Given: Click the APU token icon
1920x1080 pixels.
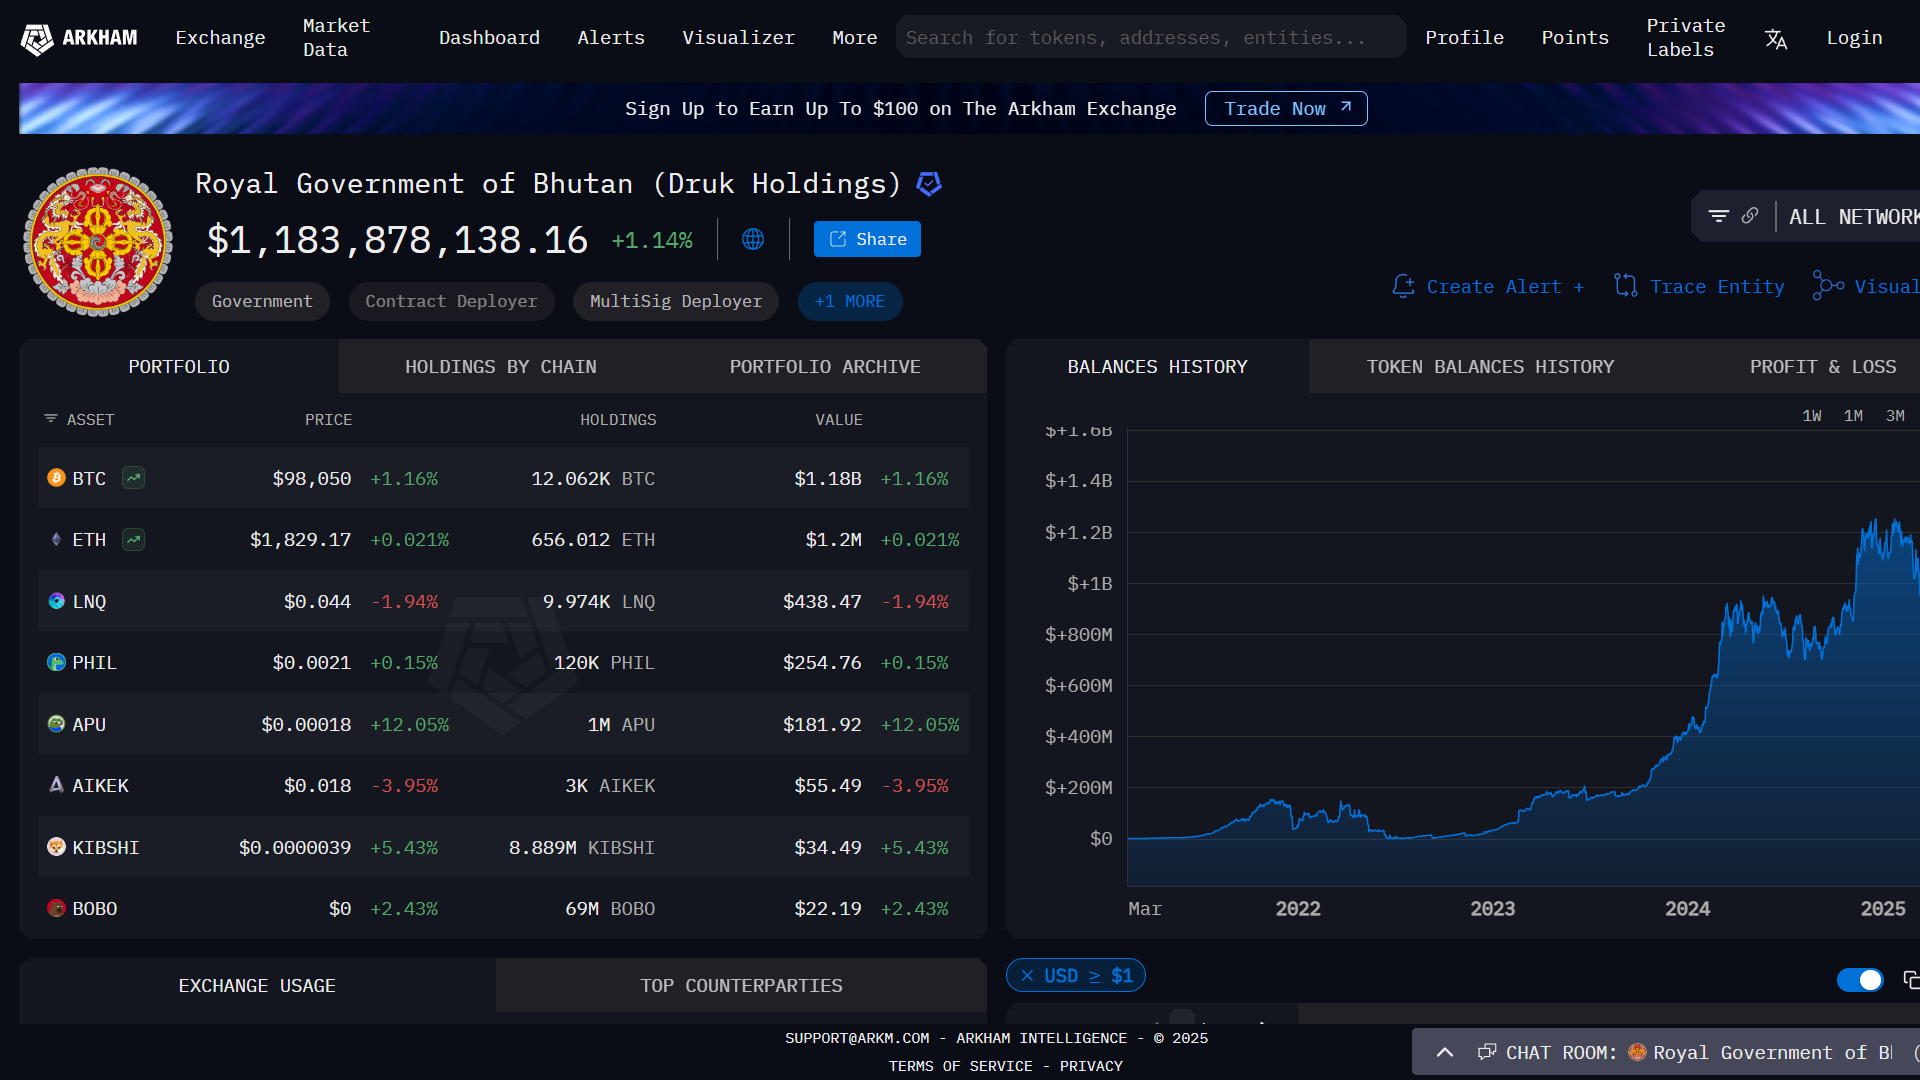Looking at the screenshot, I should click(x=57, y=724).
